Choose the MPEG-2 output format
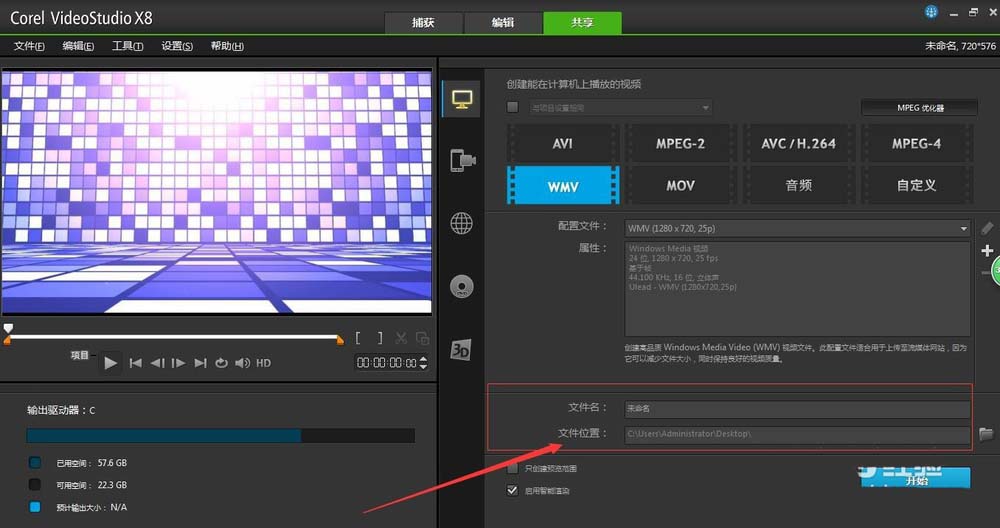This screenshot has width=1000, height=528. (x=680, y=143)
